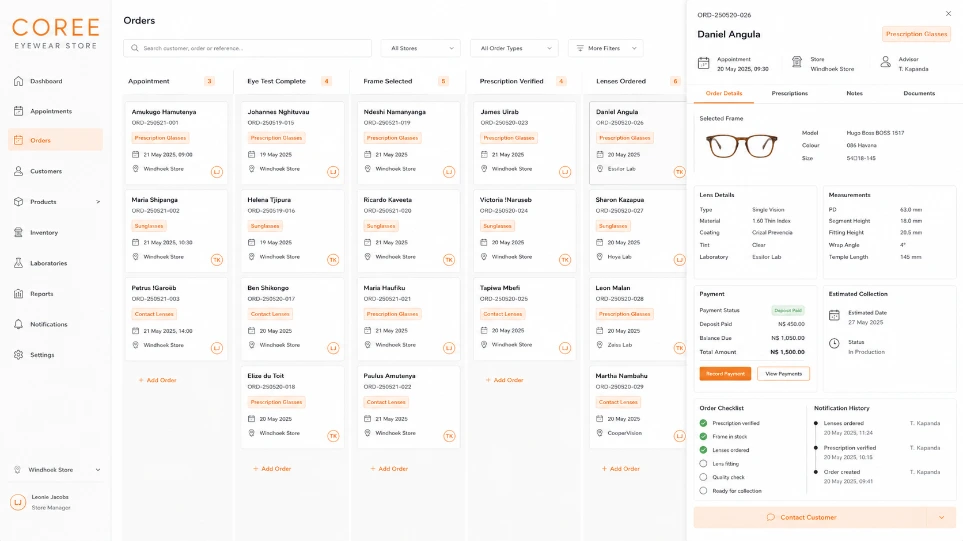This screenshot has height=541, width=963.
Task: Open Victoria !Naruseb order card
Action: pyautogui.click(x=525, y=231)
